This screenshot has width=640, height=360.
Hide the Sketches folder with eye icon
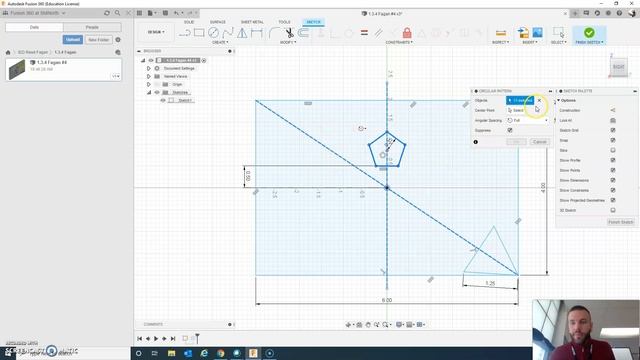tap(157, 92)
